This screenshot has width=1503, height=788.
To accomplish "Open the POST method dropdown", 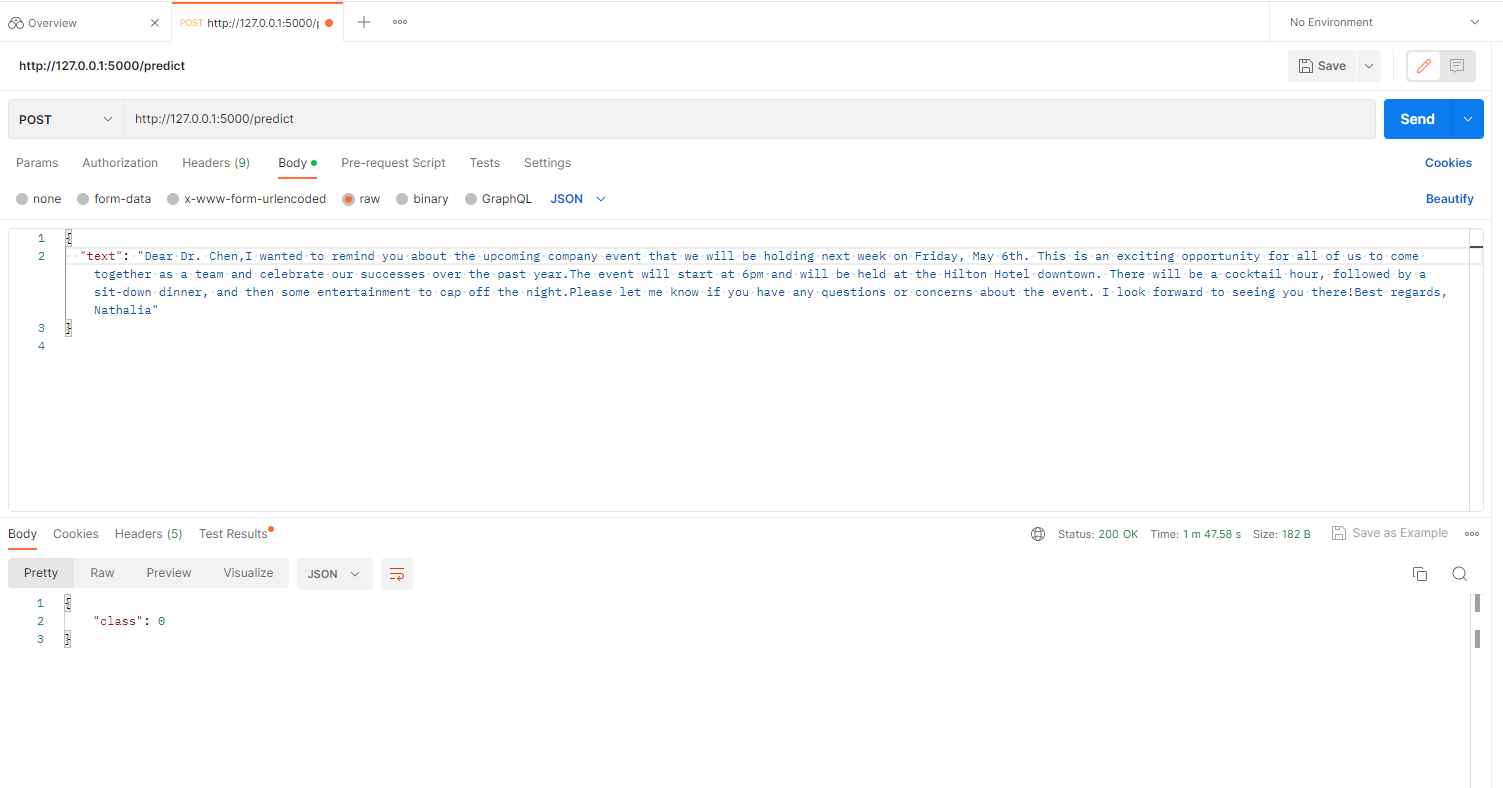I will pyautogui.click(x=64, y=118).
